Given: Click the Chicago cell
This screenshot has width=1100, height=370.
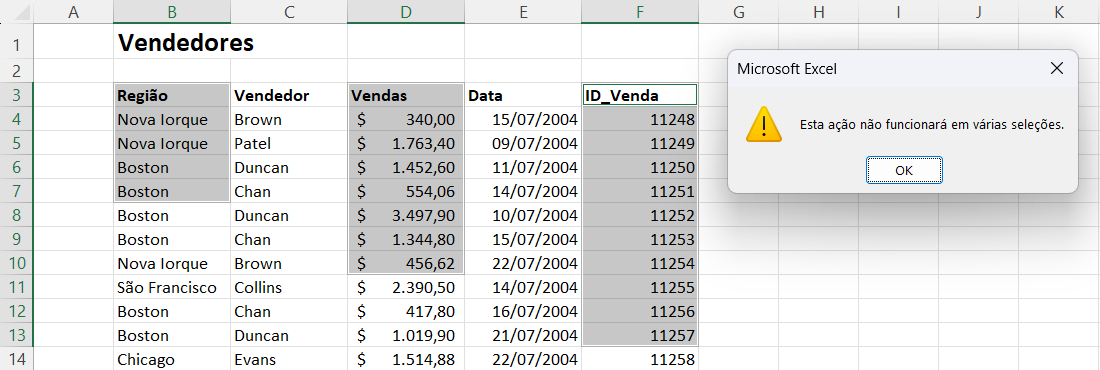Looking at the screenshot, I should coord(172,359).
